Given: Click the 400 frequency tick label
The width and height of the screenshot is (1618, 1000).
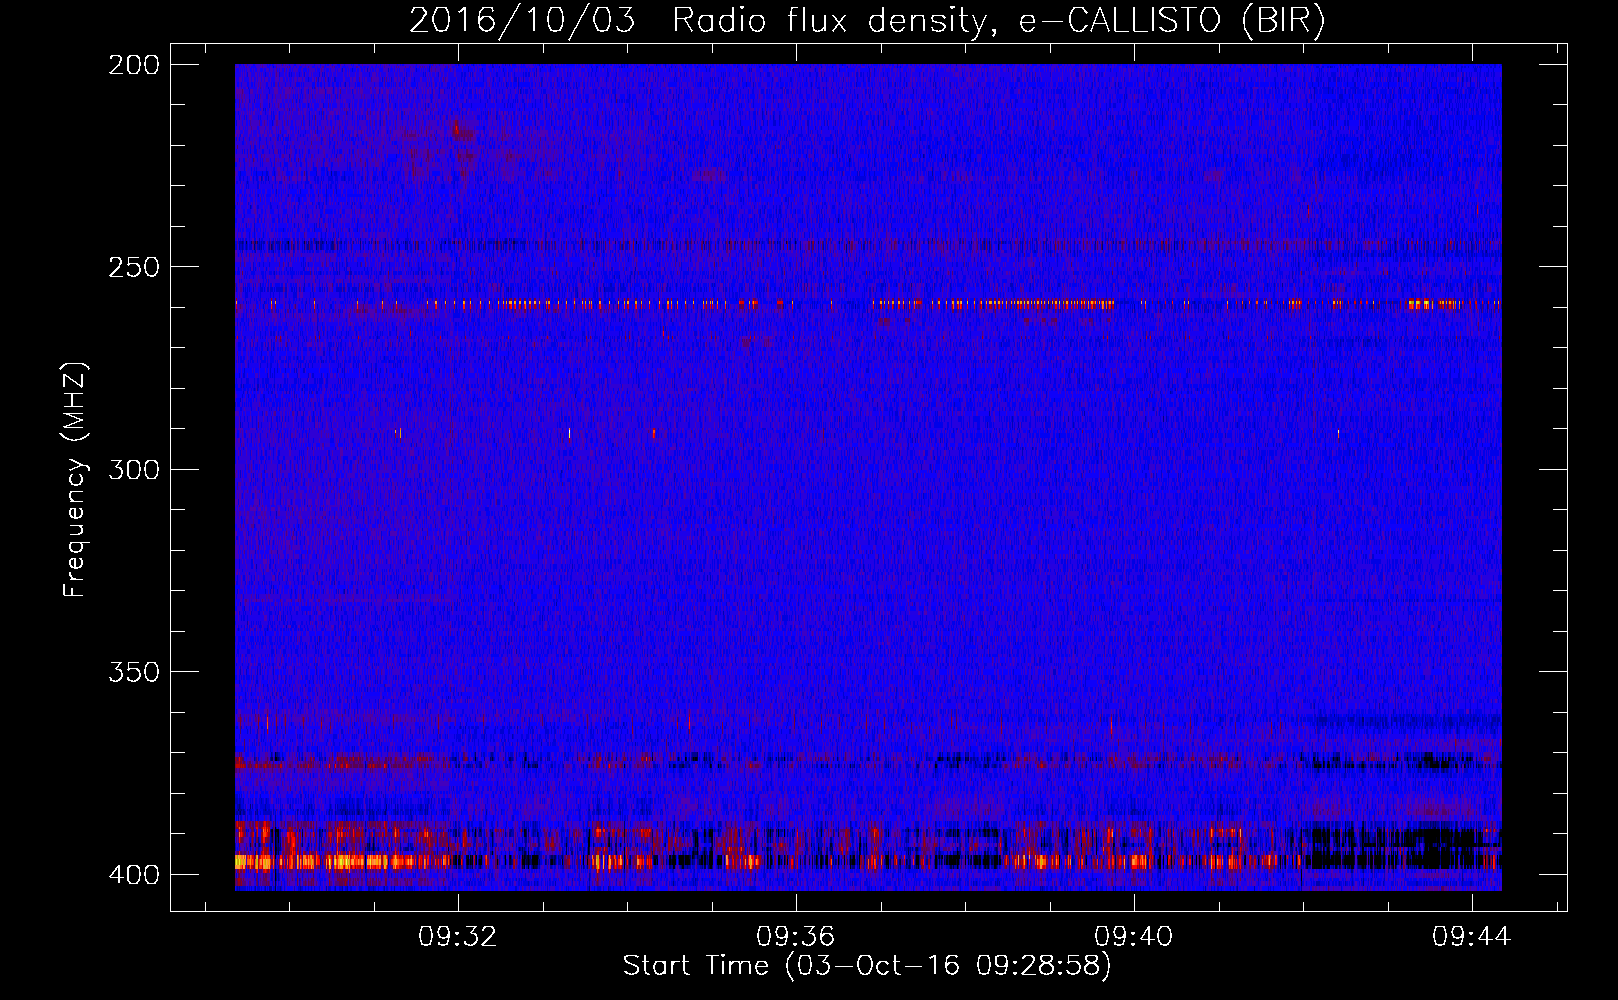Looking at the screenshot, I should [134, 874].
